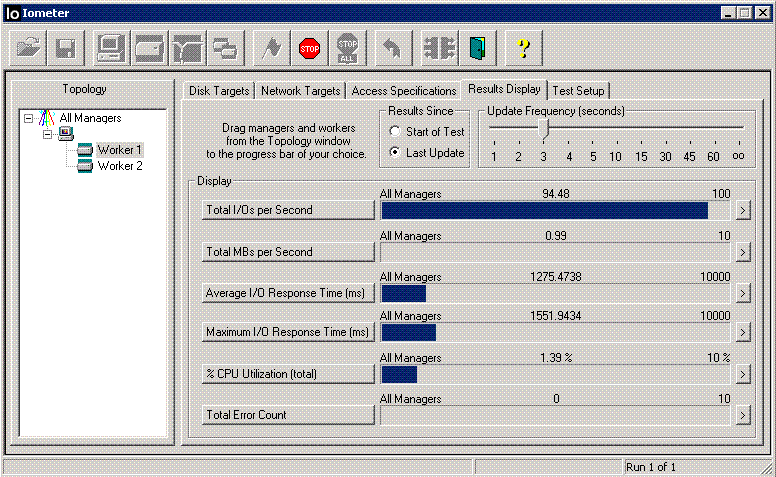Select Worker 2 in the Topology tree
Image resolution: width=776 pixels, height=477 pixels.
coord(119,166)
